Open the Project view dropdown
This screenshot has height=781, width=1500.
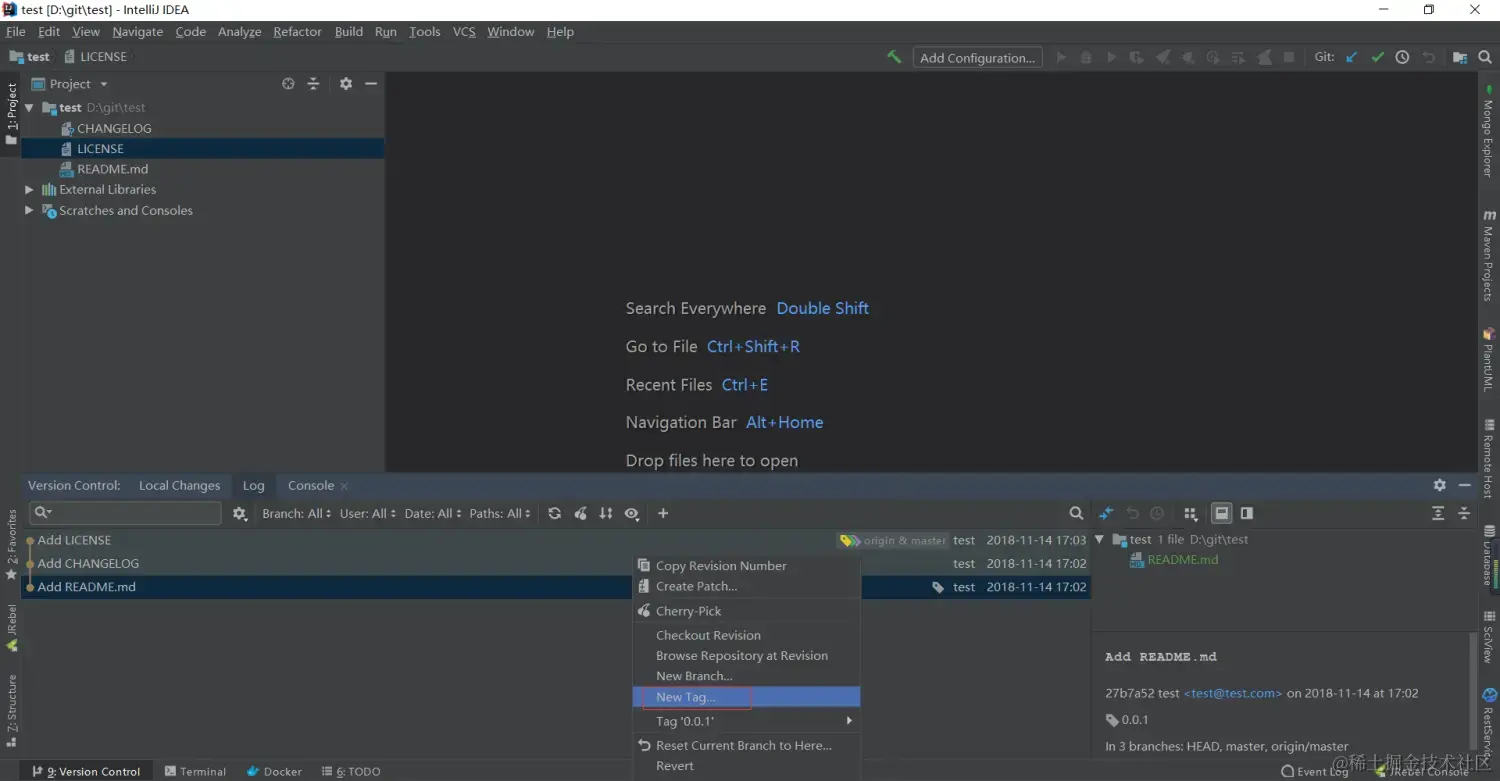click(x=69, y=84)
